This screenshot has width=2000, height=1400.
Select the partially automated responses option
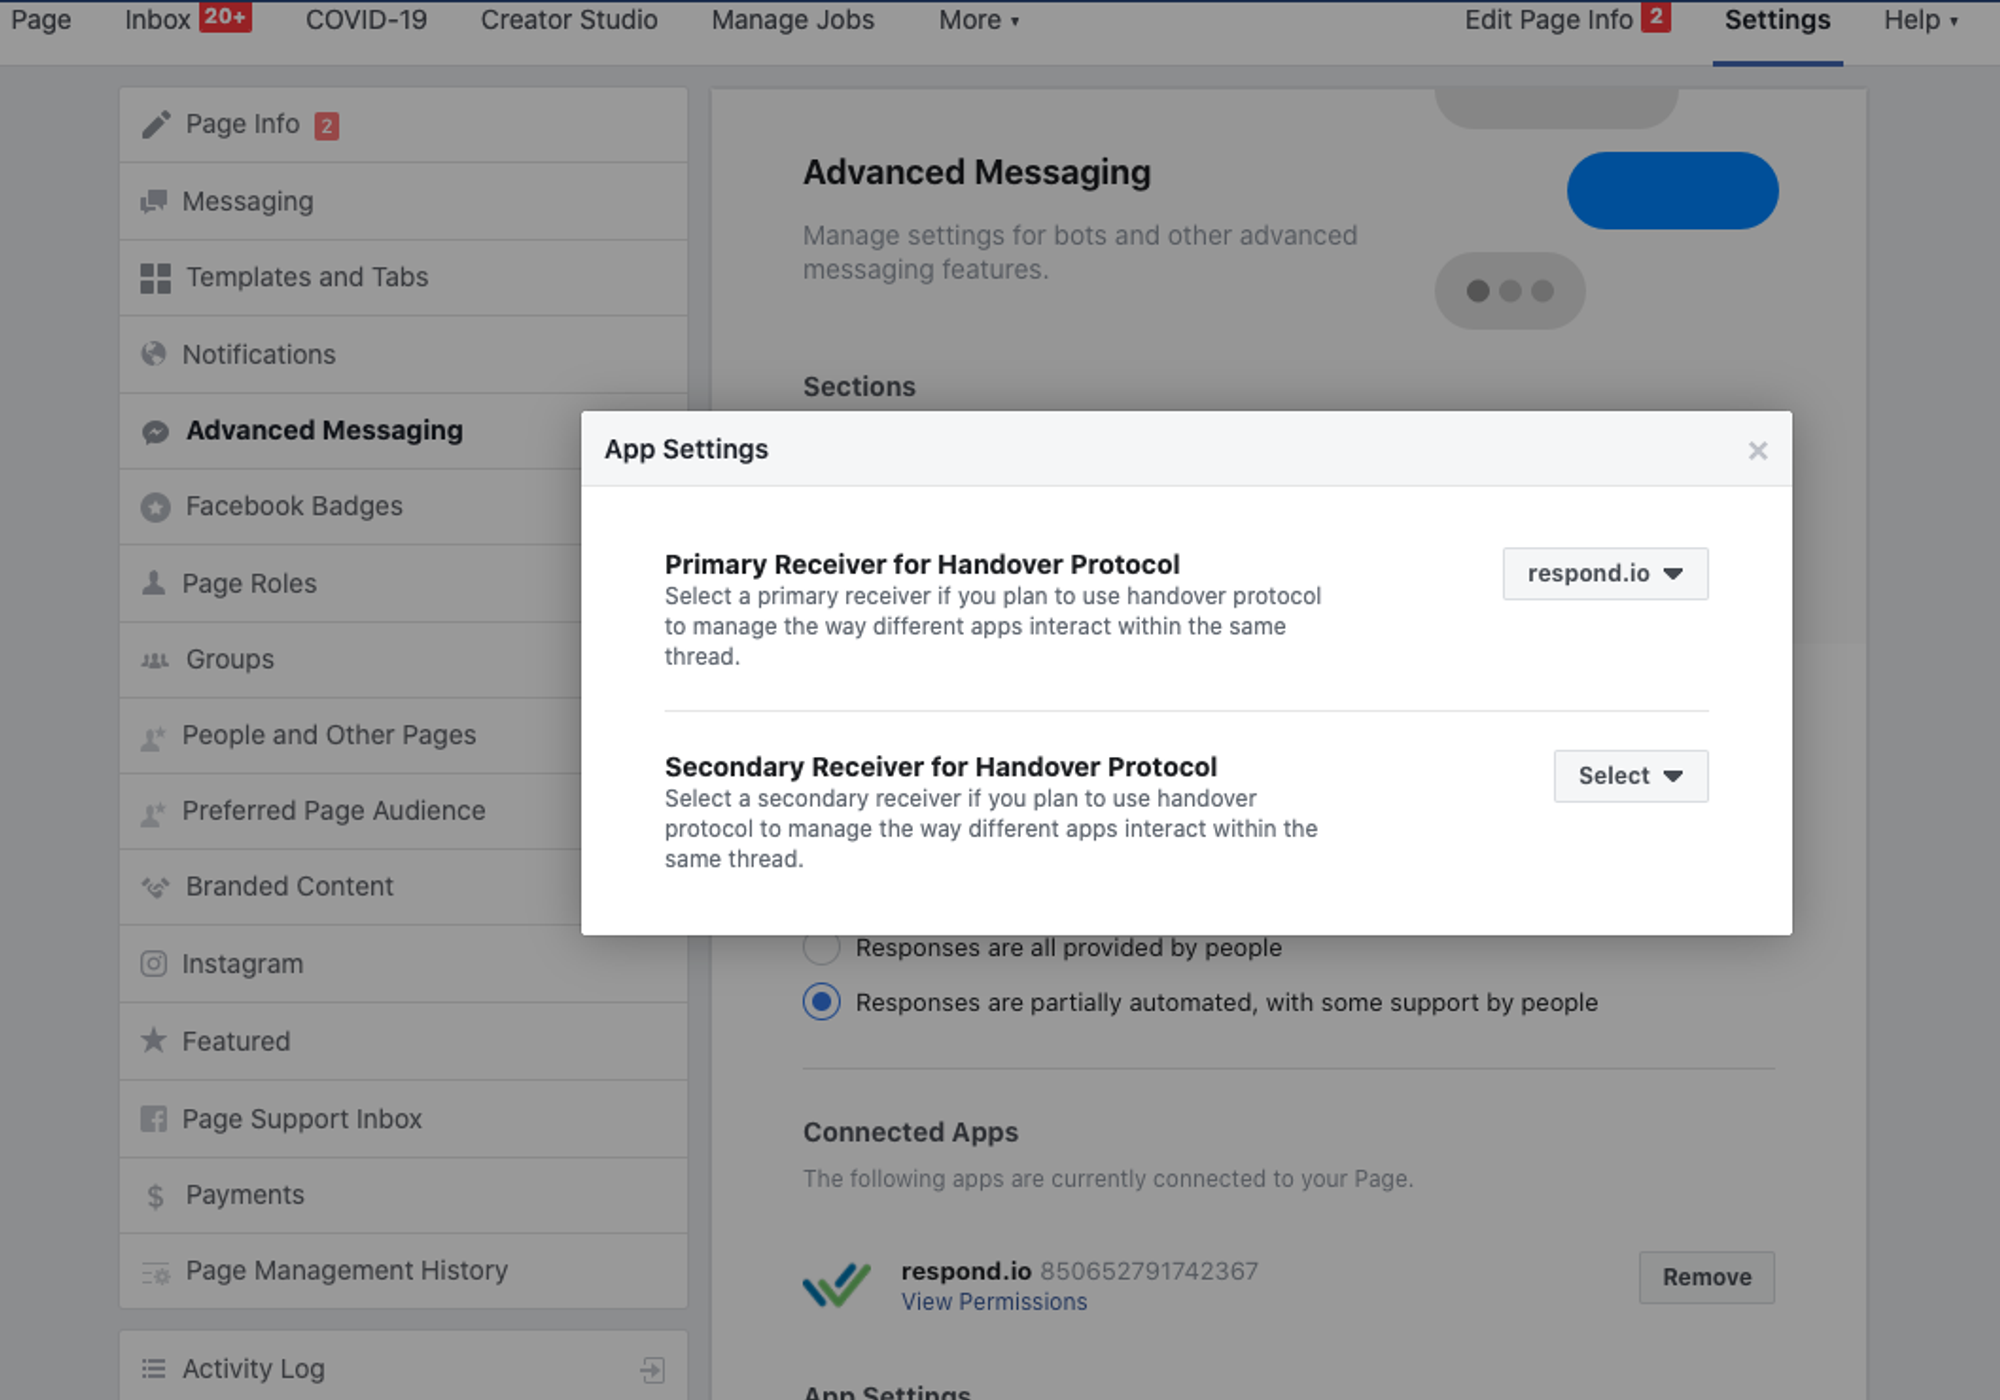(821, 1002)
